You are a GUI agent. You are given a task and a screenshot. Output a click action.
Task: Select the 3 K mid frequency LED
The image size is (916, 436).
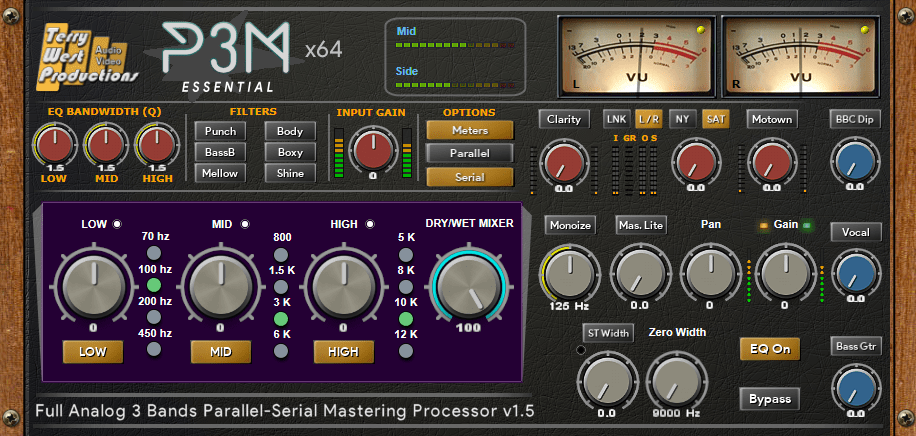[x=281, y=319]
